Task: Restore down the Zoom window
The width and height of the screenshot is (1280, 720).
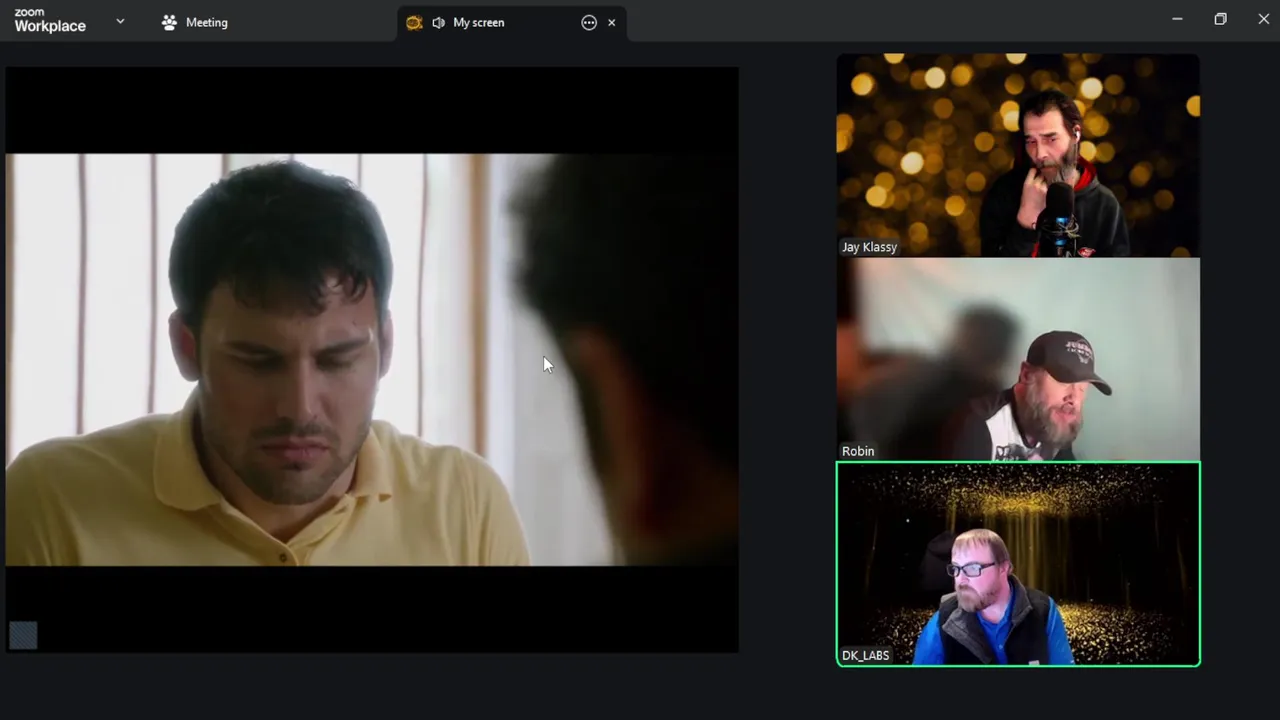Action: click(1220, 19)
